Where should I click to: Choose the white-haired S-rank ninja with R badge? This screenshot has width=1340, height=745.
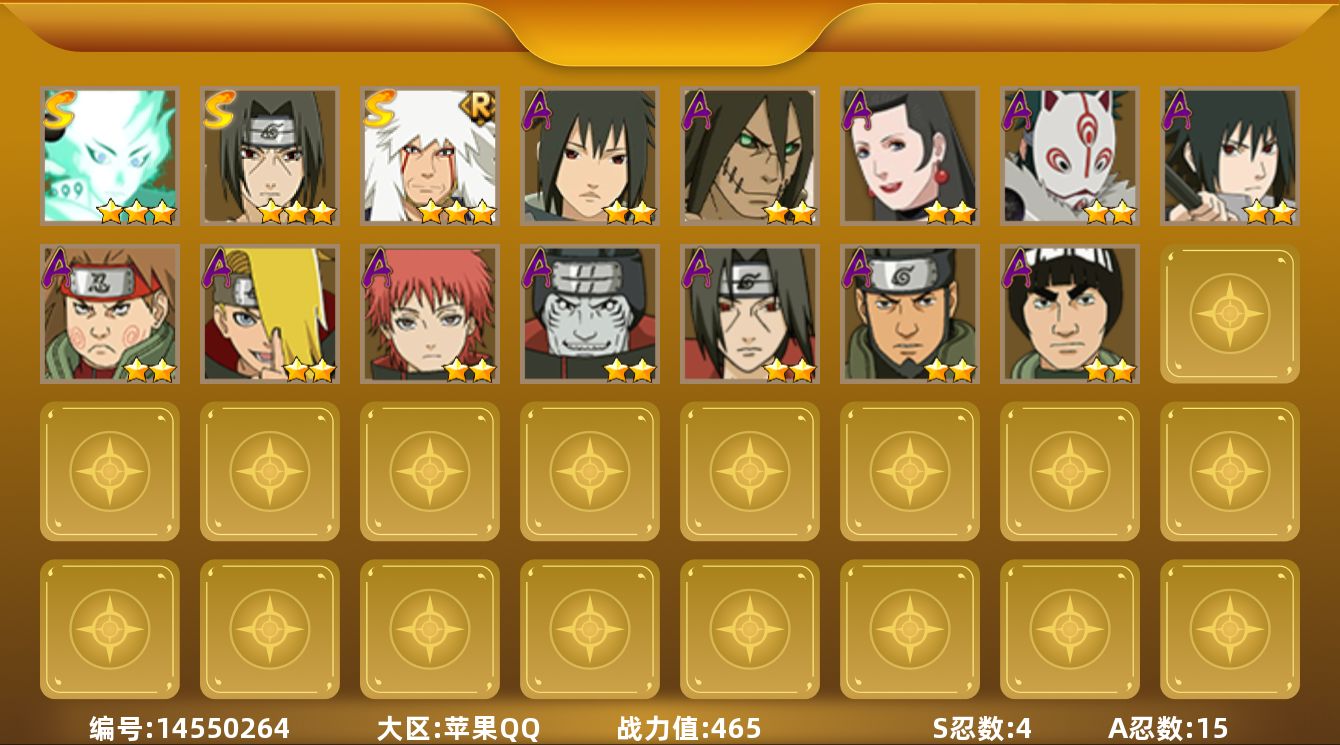pyautogui.click(x=430, y=156)
